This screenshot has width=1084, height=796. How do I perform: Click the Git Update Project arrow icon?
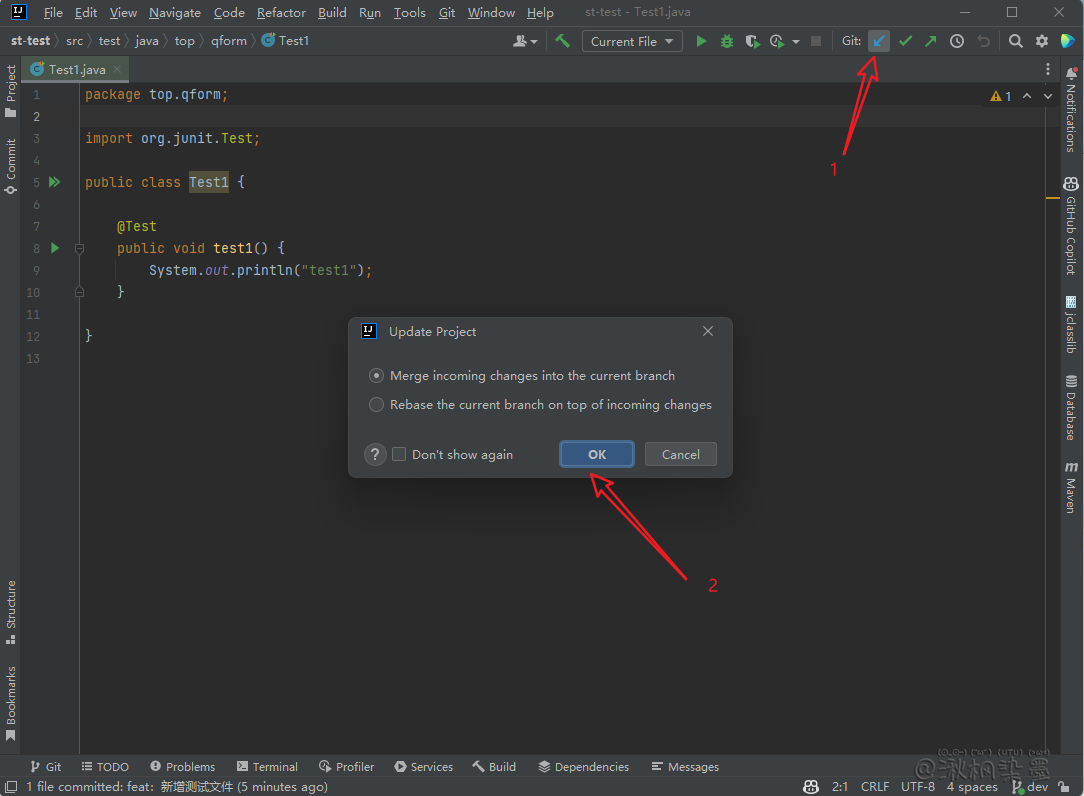[x=878, y=41]
